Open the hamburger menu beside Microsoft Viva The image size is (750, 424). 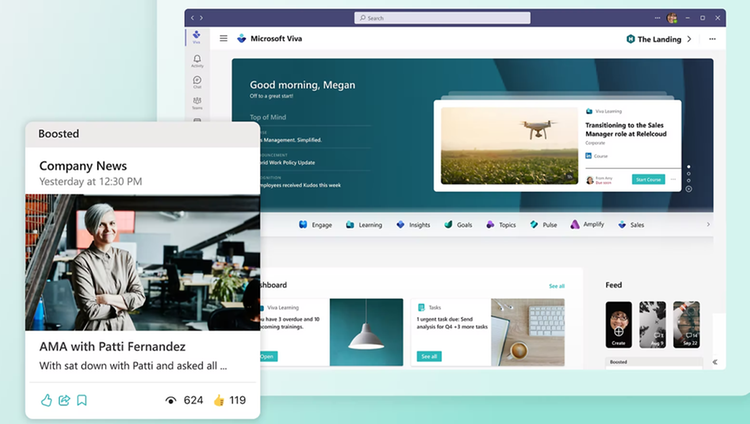[223, 38]
